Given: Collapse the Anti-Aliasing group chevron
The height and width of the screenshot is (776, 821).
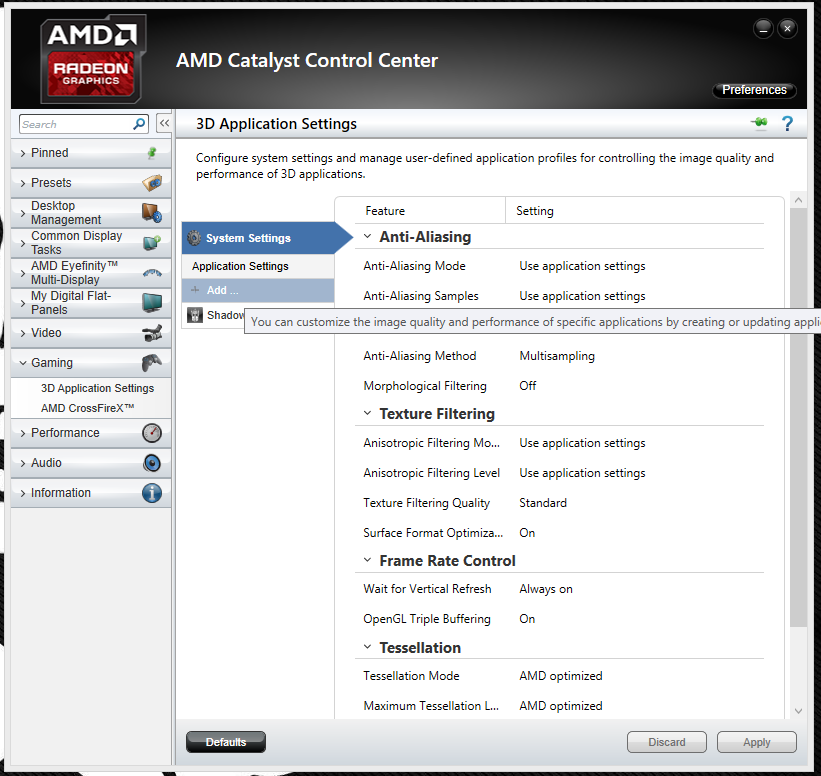Looking at the screenshot, I should coord(368,236).
